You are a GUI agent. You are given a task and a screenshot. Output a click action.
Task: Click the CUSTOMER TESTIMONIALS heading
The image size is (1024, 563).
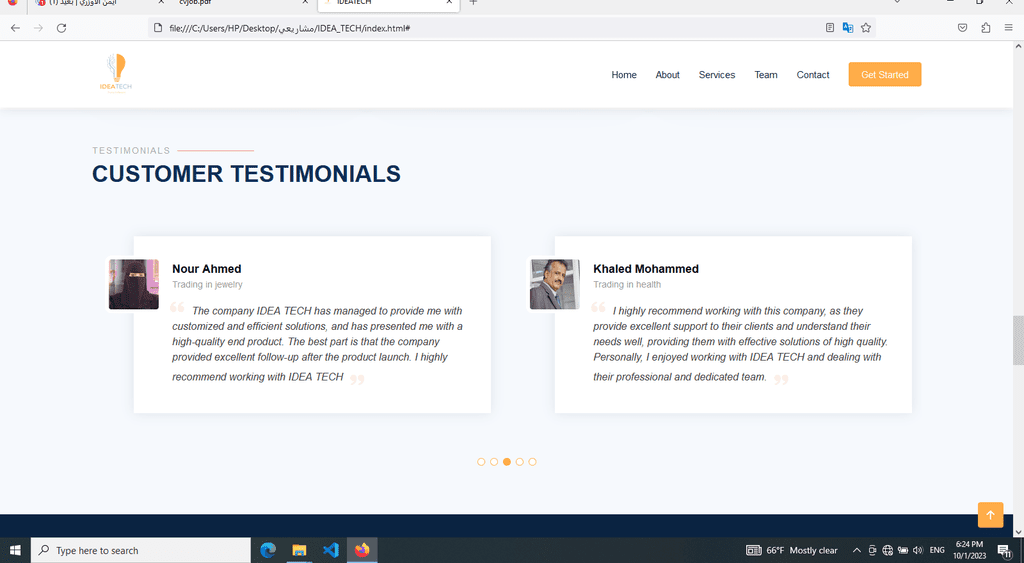246,174
